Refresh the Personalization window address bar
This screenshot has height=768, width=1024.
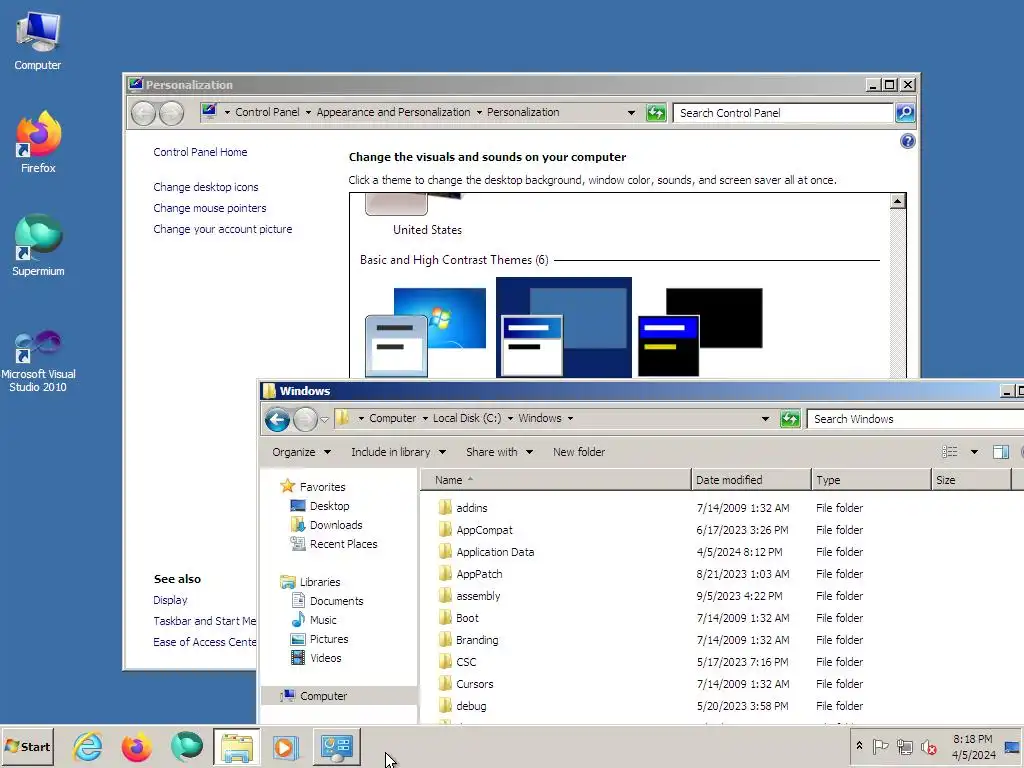click(x=656, y=112)
